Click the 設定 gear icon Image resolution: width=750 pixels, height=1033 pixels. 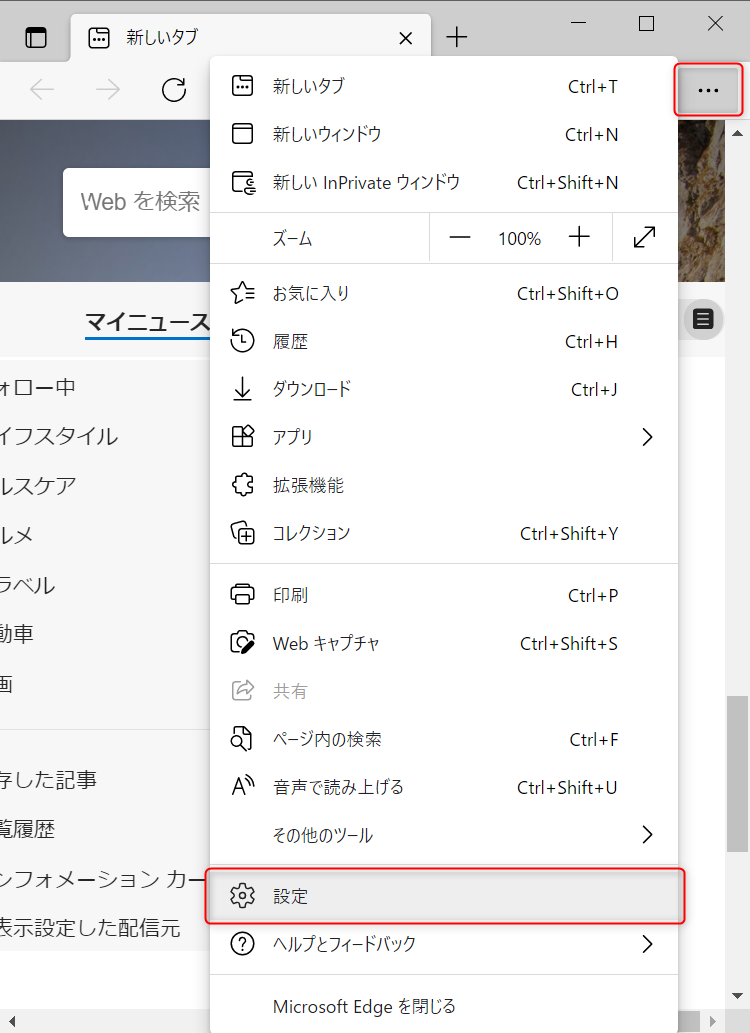242,896
